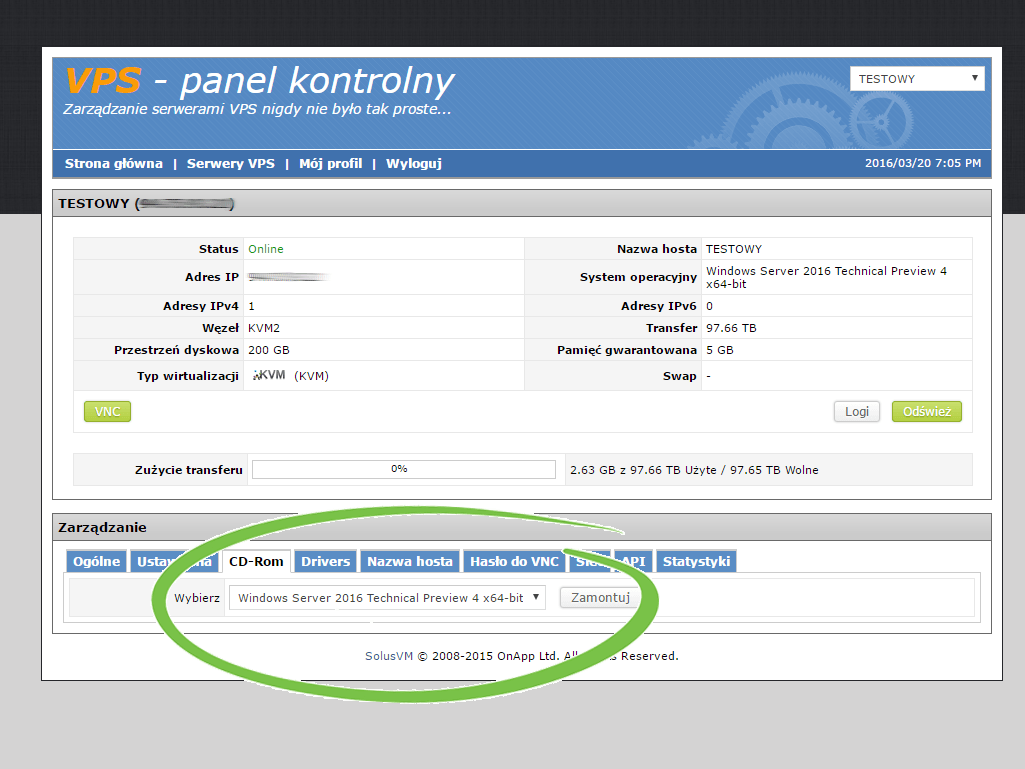
Task: Open the Drivers tab
Action: pos(325,561)
